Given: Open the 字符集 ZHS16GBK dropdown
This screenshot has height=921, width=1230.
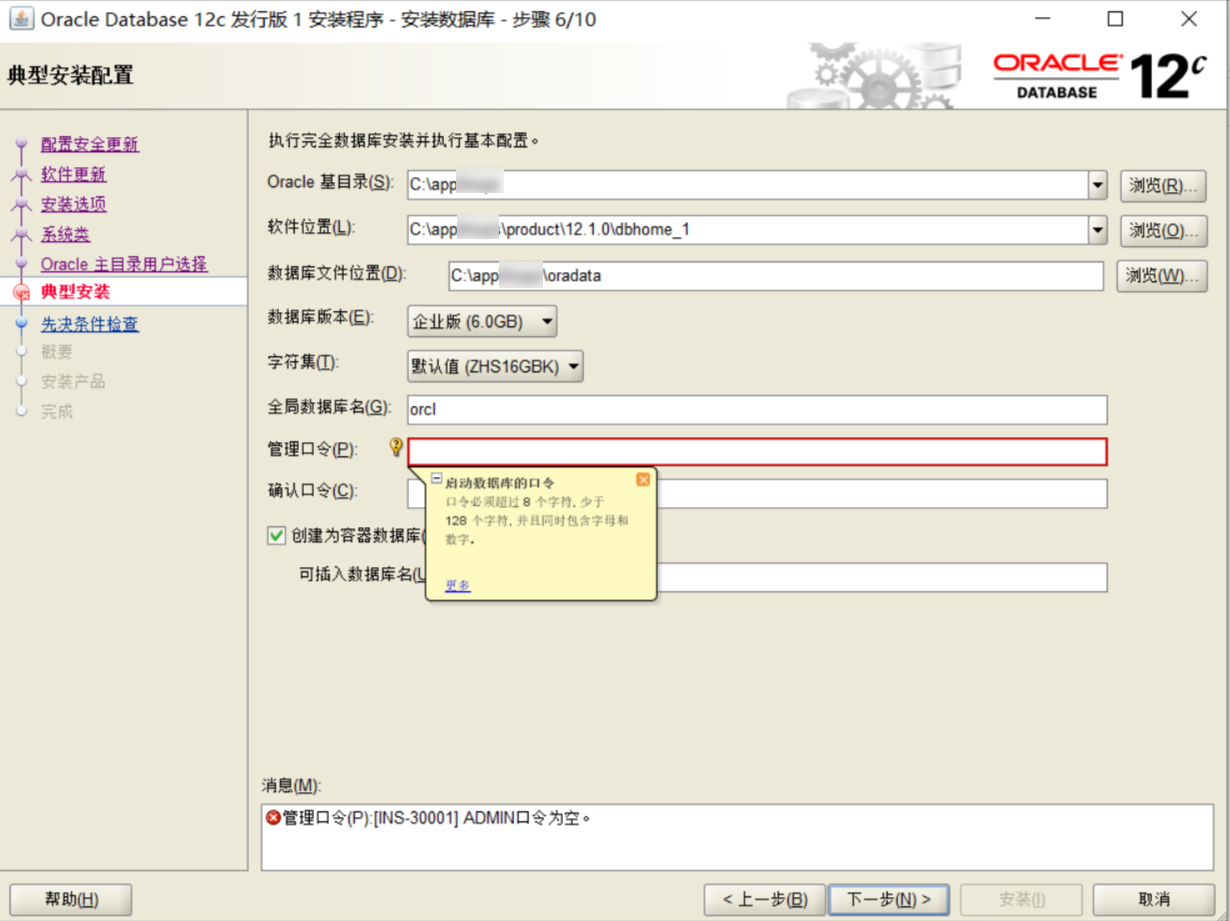Looking at the screenshot, I should pyautogui.click(x=495, y=367).
